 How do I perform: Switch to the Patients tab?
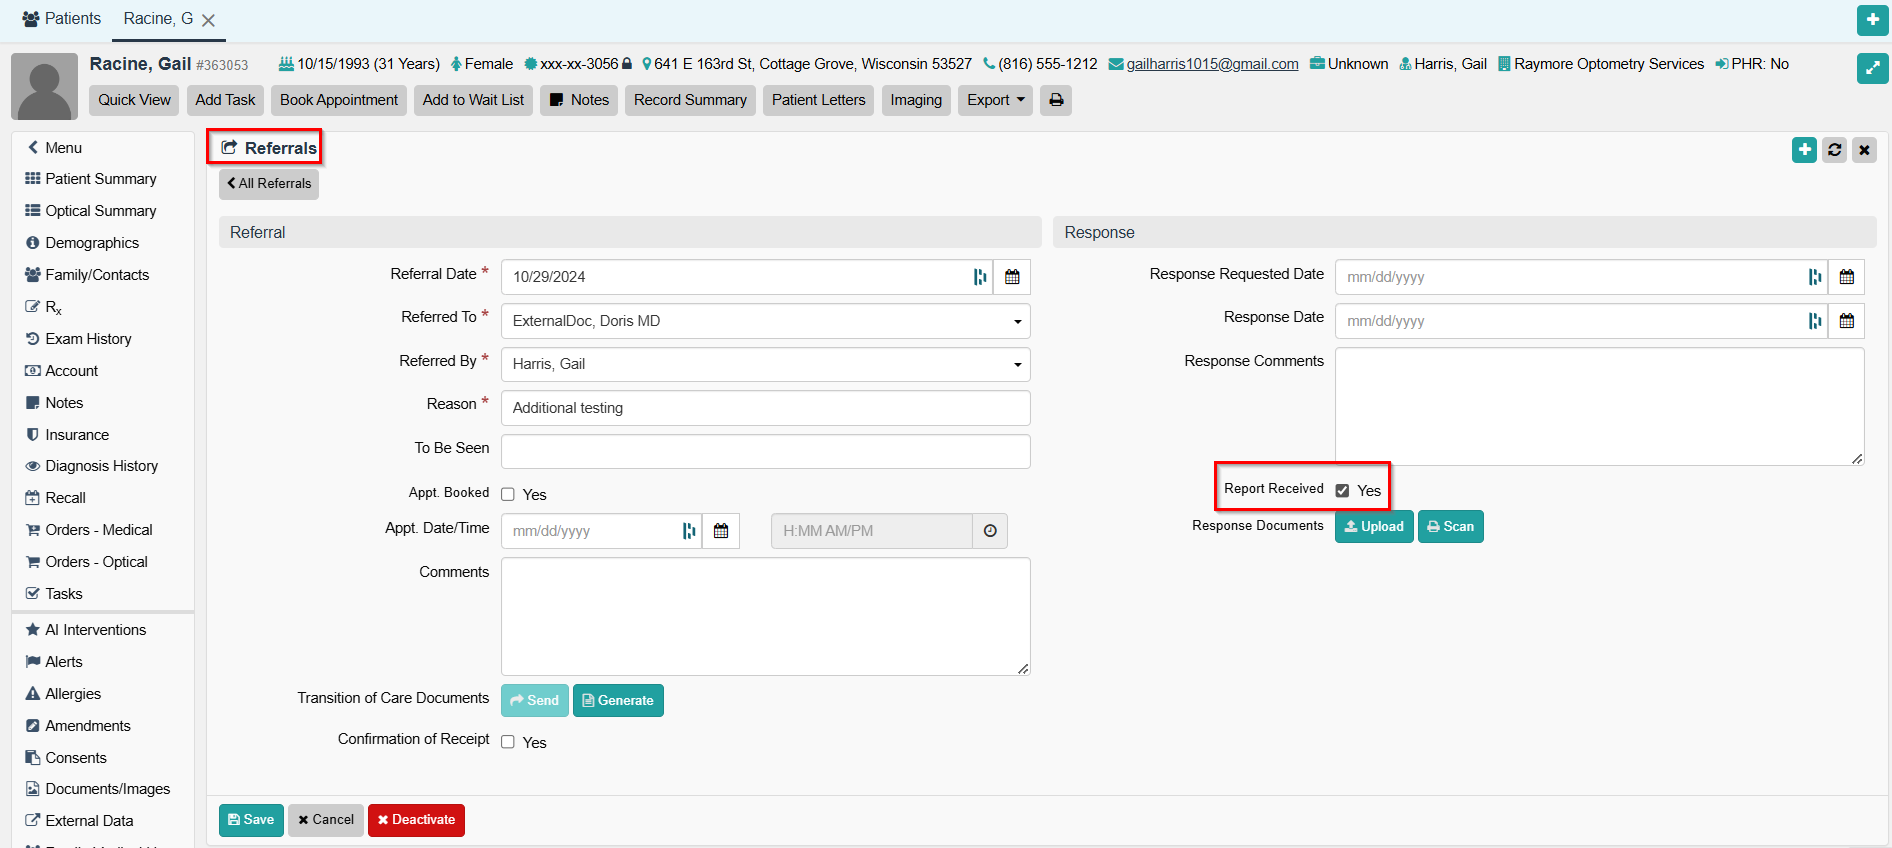pos(62,19)
